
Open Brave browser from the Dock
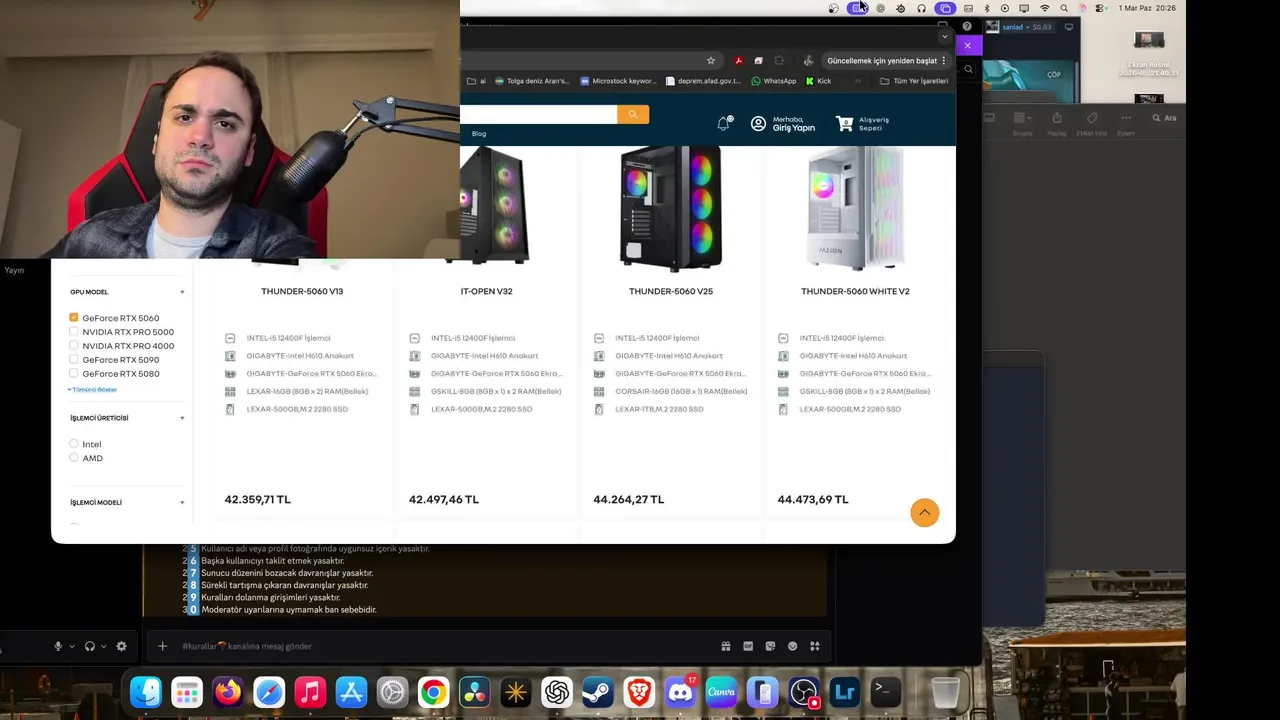[x=639, y=692]
